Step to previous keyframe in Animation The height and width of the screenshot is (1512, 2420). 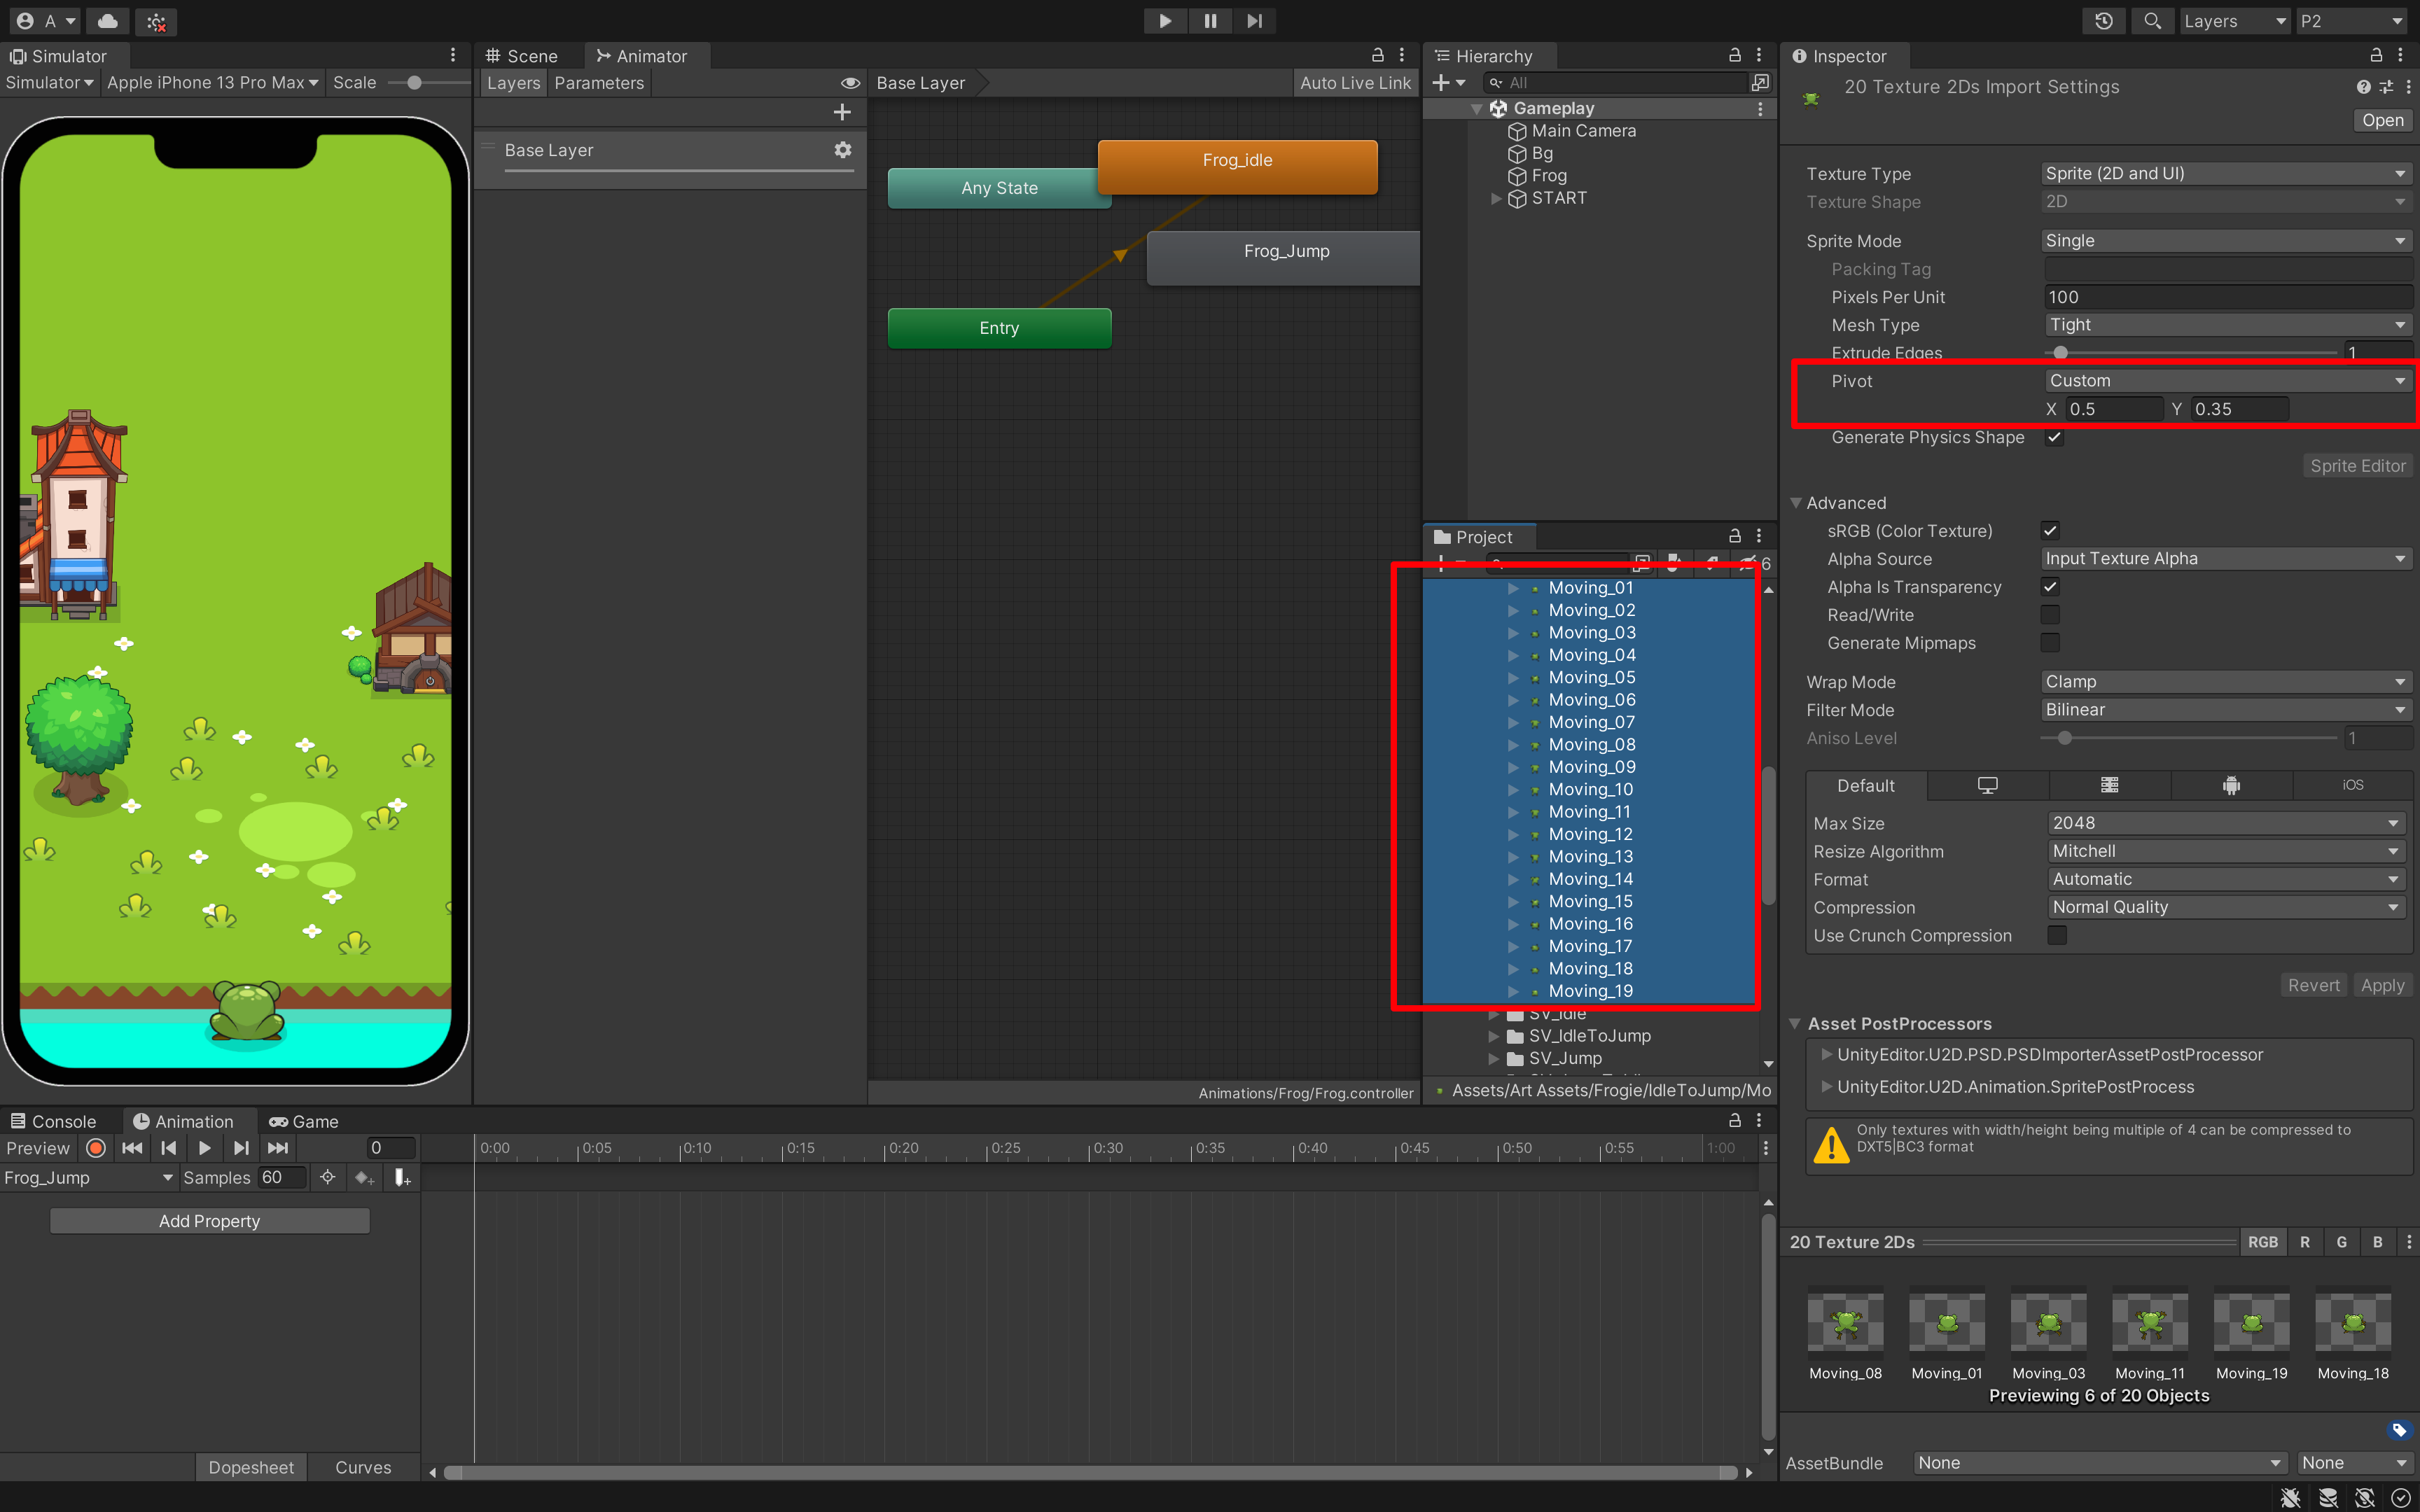[169, 1148]
